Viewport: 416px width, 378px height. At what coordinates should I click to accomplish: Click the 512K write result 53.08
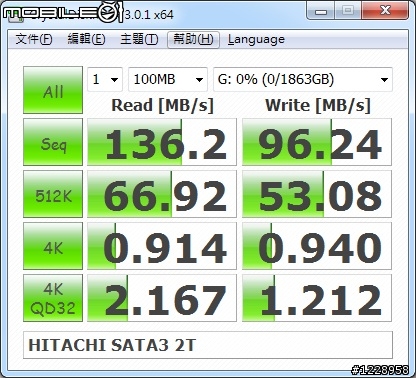coord(317,194)
